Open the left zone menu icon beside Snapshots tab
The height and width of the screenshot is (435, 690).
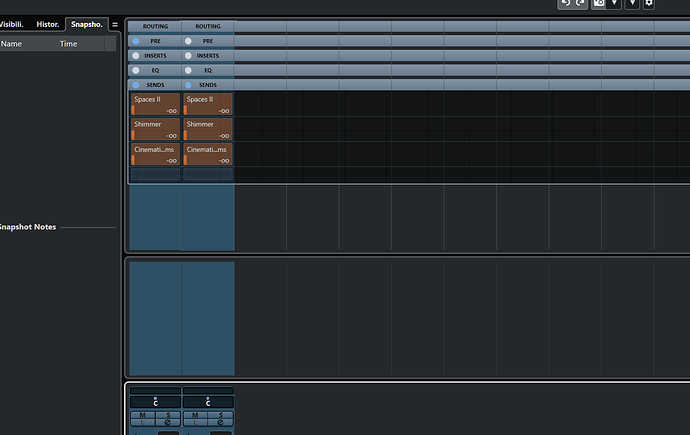point(115,25)
